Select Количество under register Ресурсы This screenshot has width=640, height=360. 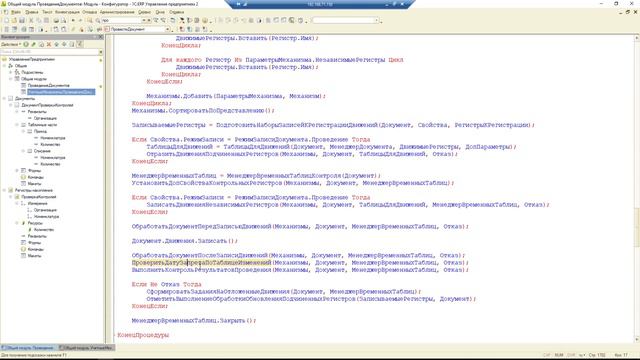[44, 229]
